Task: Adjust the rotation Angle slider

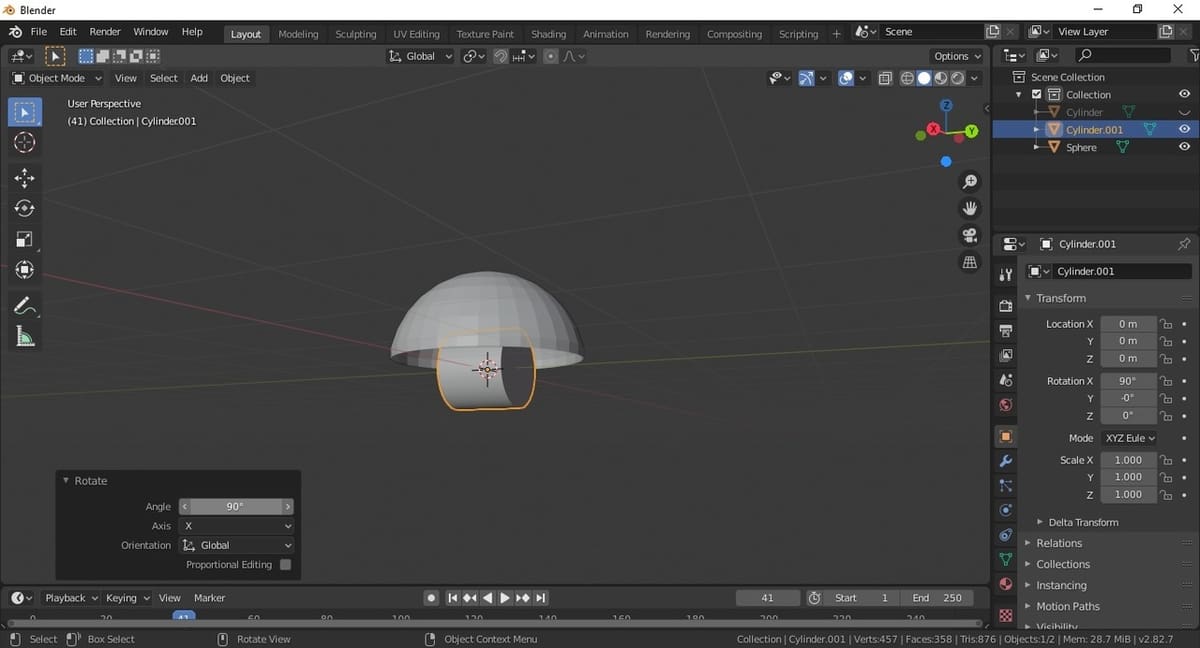Action: click(236, 507)
